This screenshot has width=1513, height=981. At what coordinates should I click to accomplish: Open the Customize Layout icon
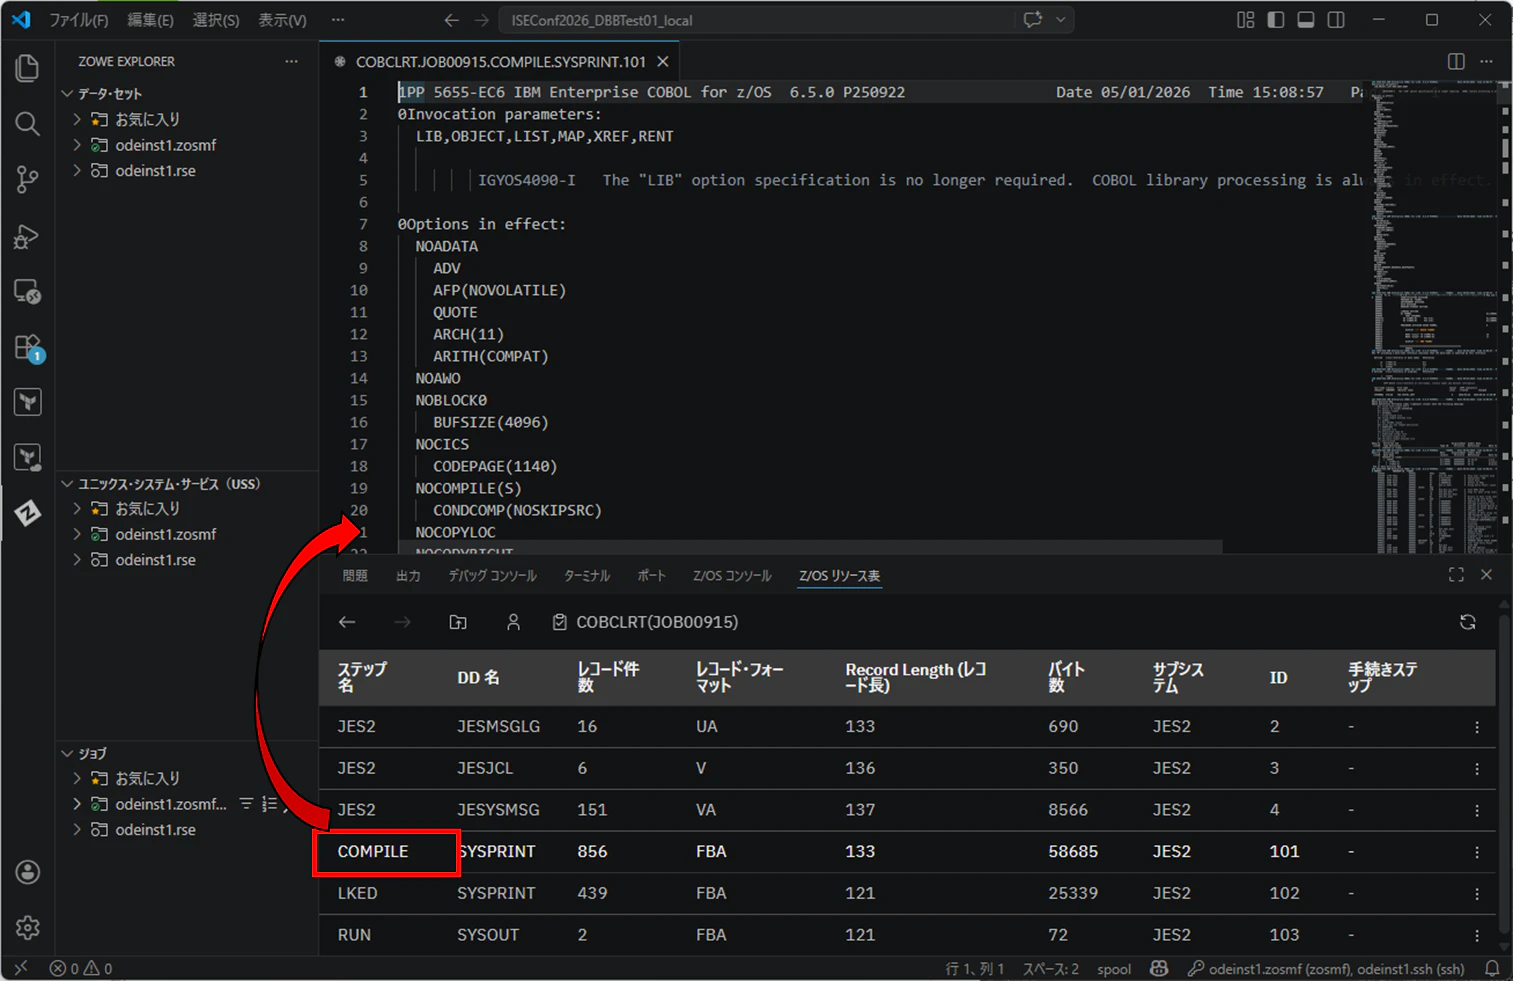[1245, 20]
